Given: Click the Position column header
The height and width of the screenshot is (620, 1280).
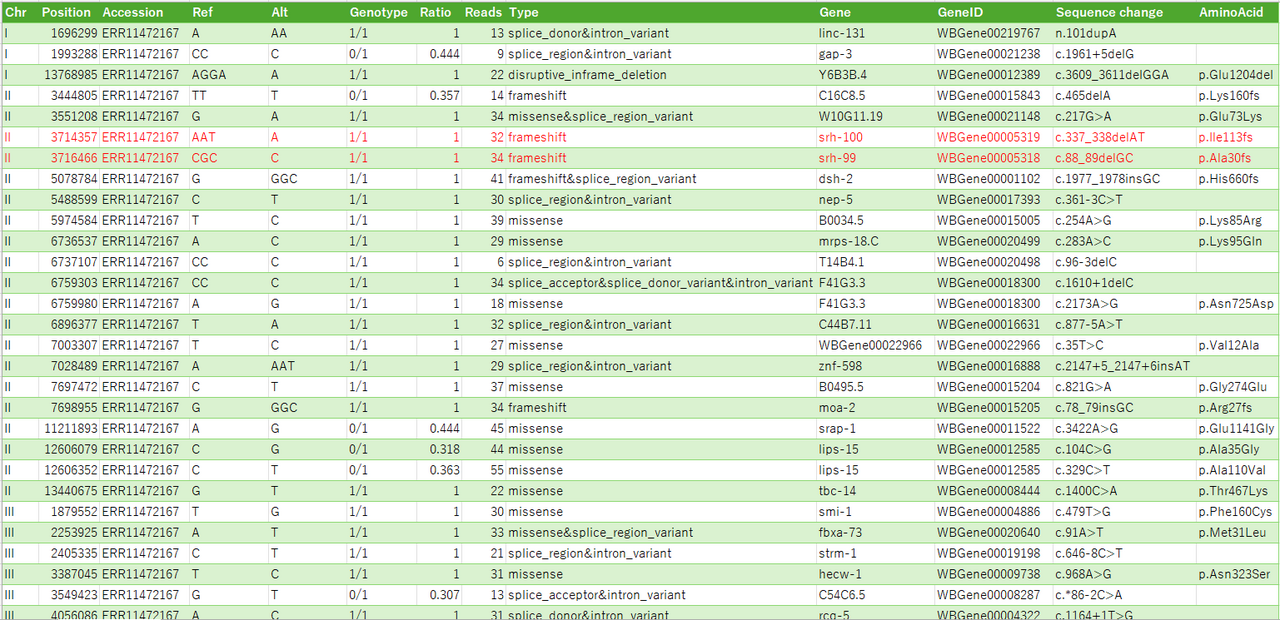Looking at the screenshot, I should (68, 12).
